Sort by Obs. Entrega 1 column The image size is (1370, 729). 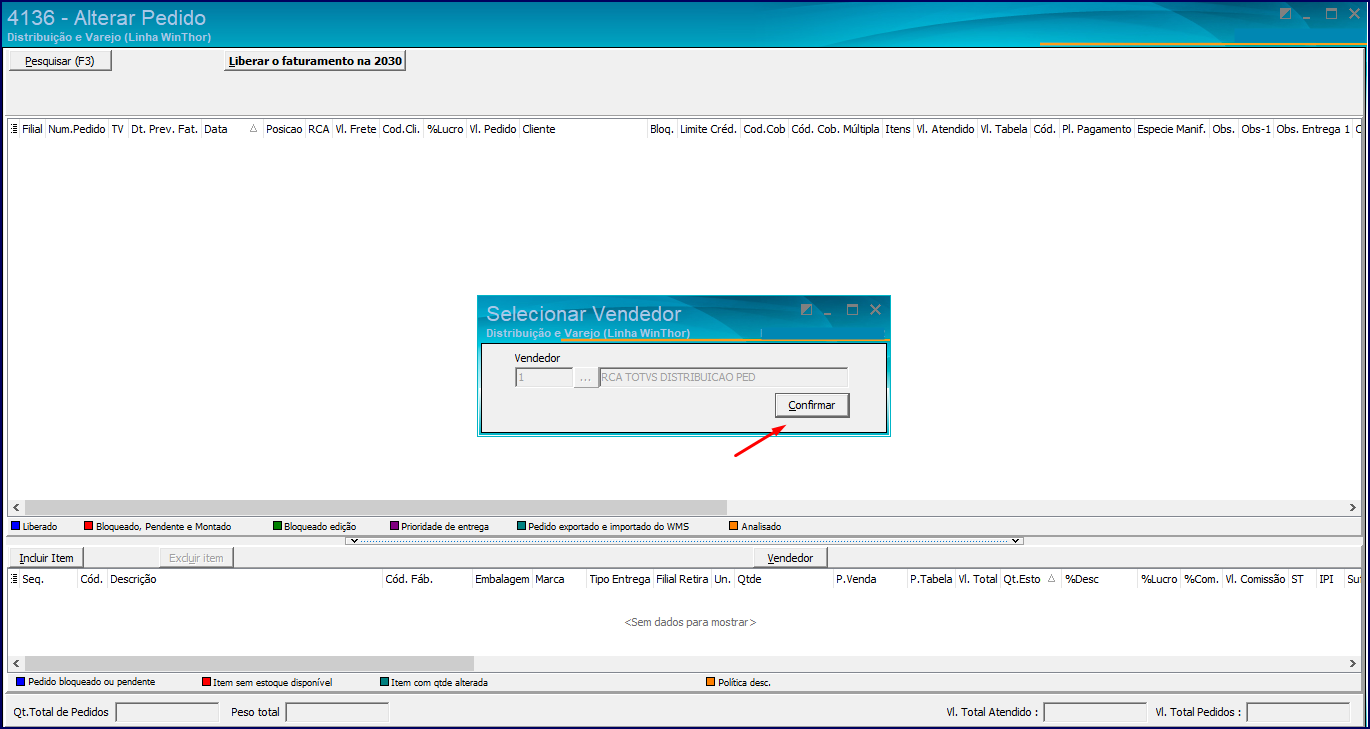point(1313,129)
